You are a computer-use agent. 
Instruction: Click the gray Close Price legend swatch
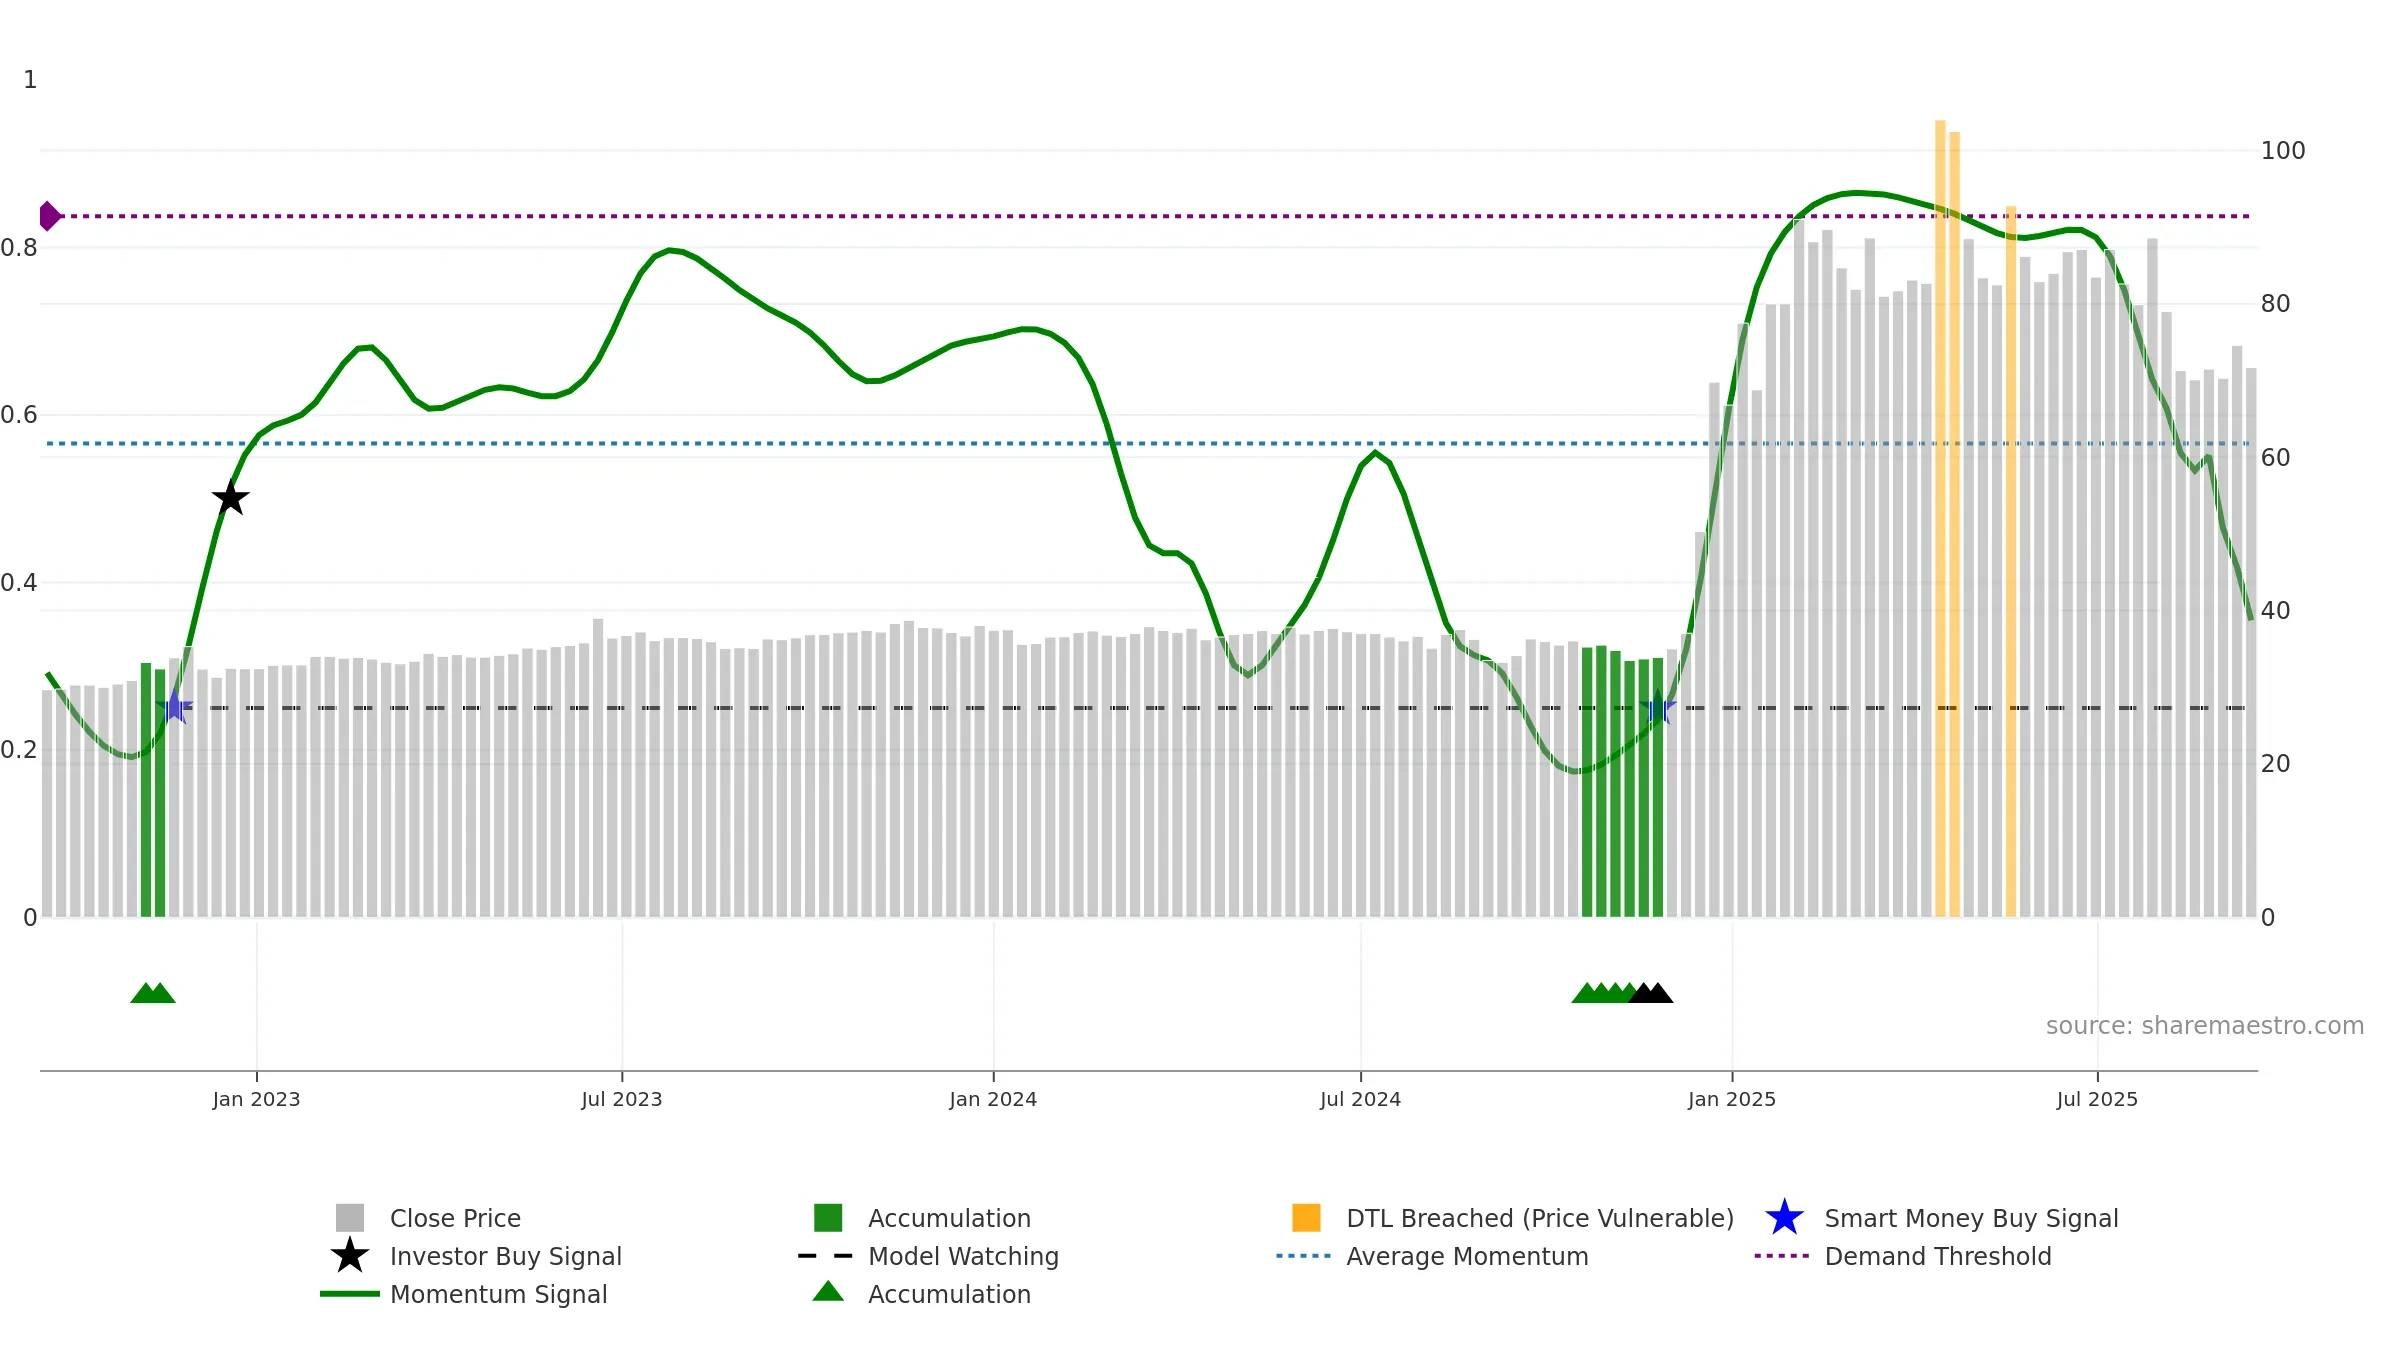350,1218
